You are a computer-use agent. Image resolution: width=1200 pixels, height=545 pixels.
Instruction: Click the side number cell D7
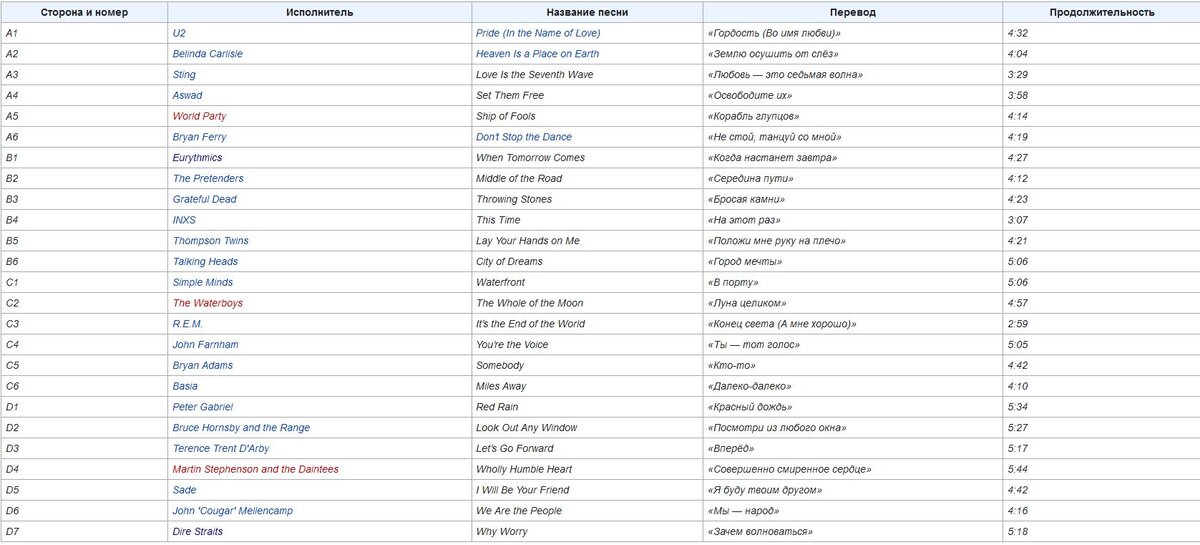[x=84, y=531]
